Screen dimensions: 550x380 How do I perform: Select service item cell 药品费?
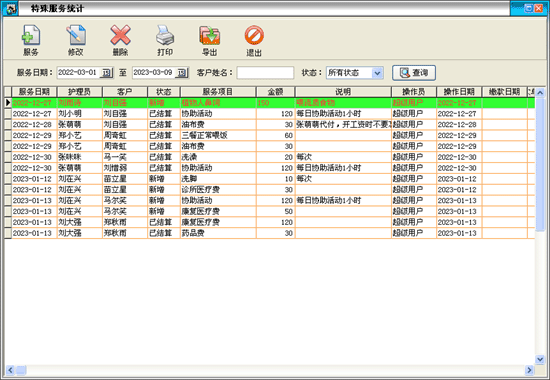coord(218,233)
